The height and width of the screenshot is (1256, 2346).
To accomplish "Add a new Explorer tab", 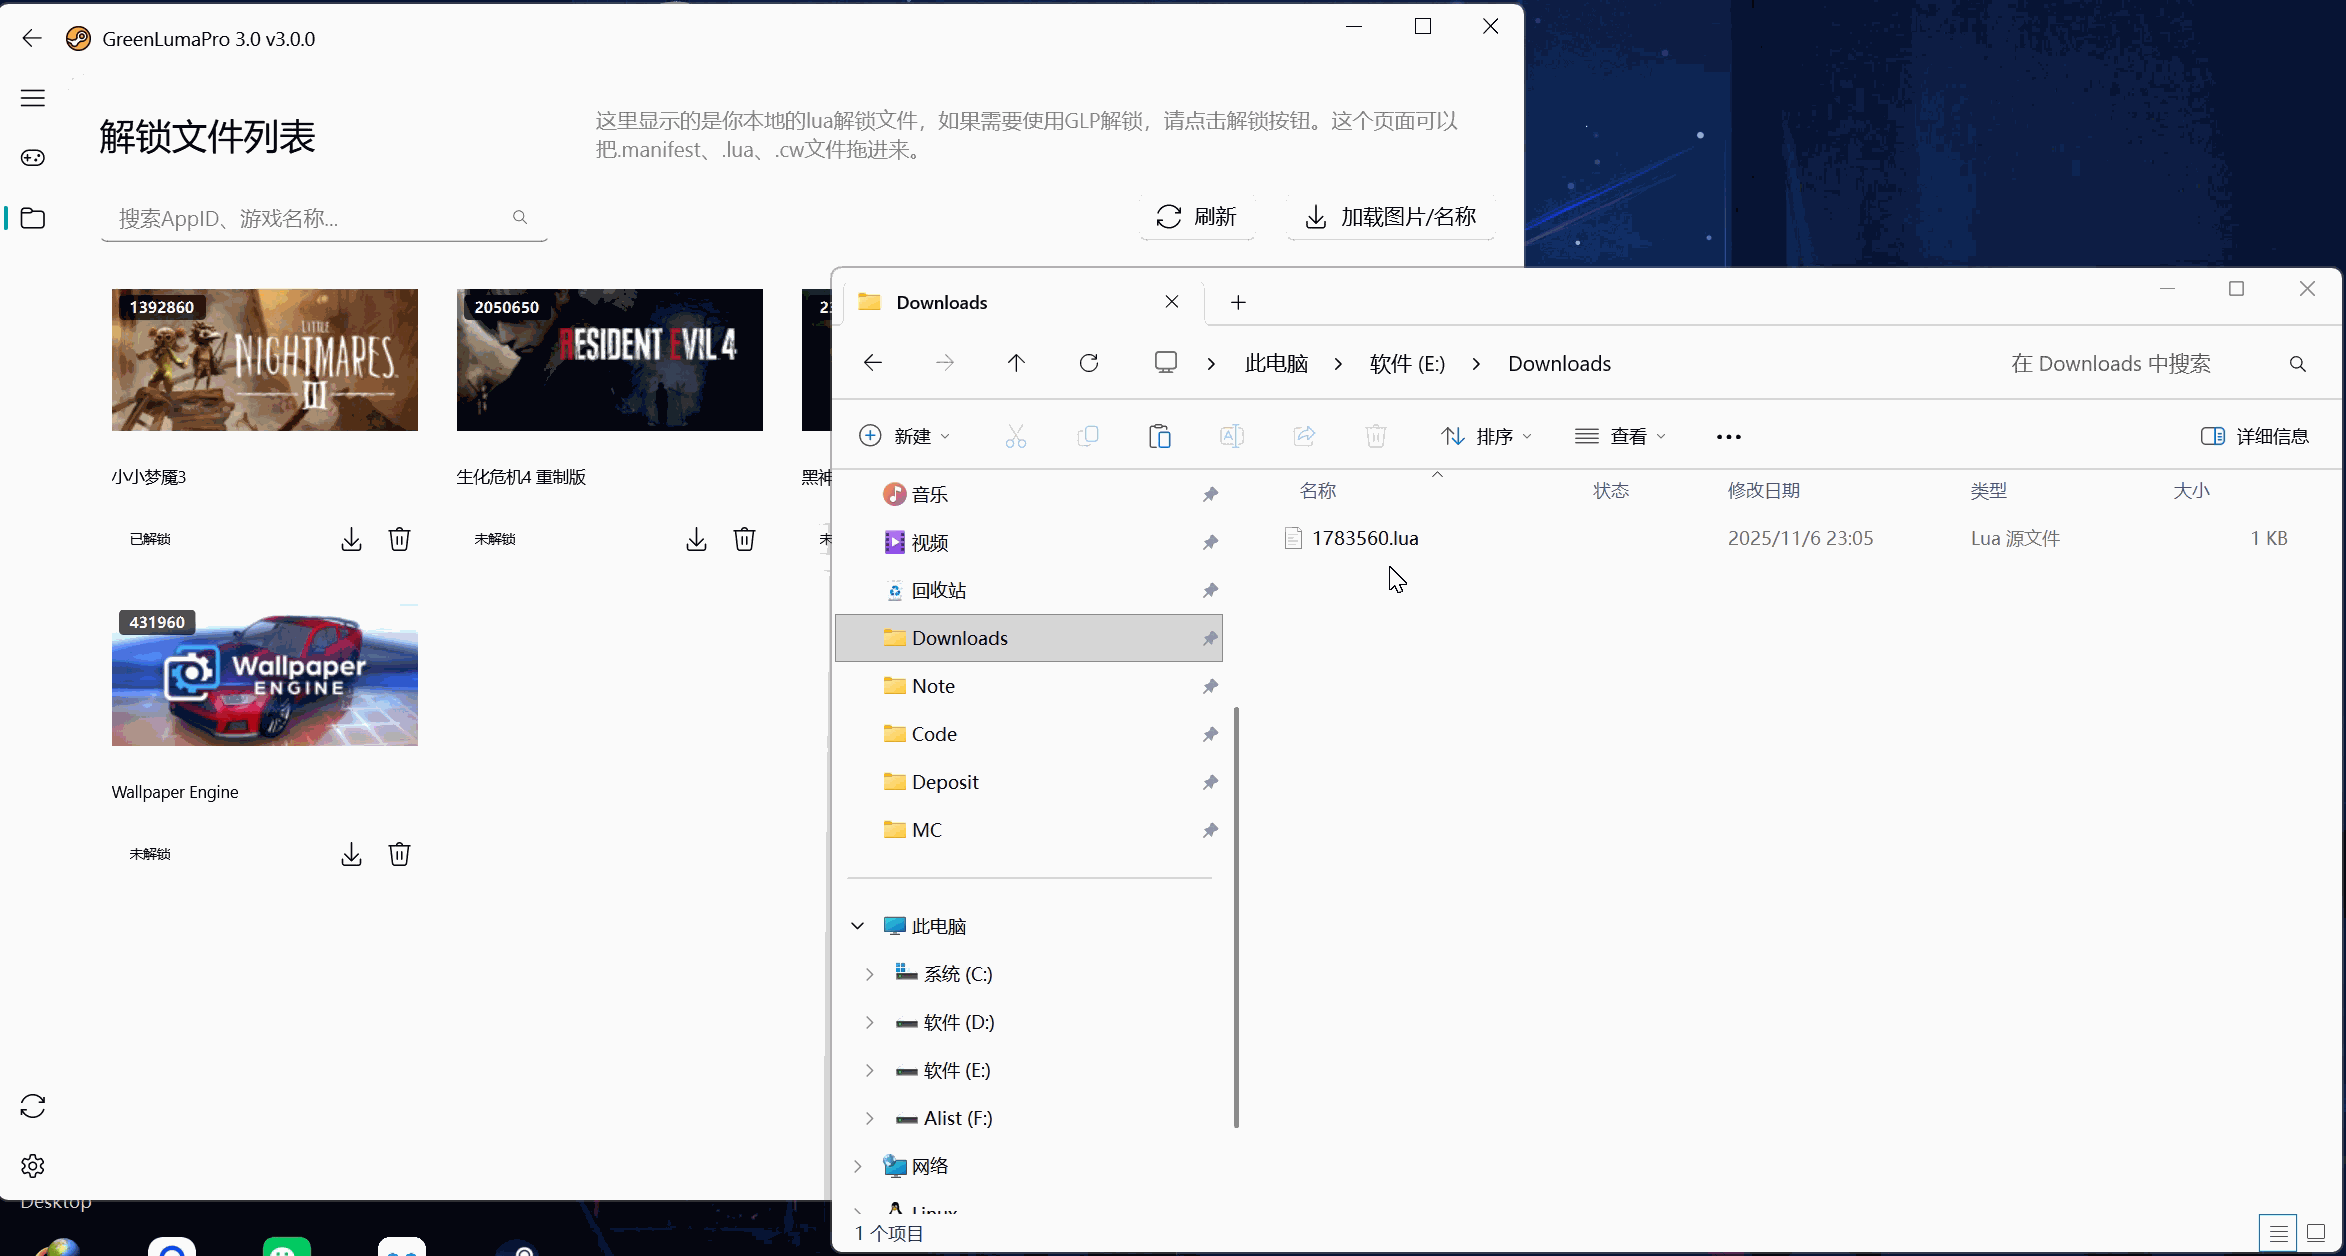I will pyautogui.click(x=1238, y=302).
